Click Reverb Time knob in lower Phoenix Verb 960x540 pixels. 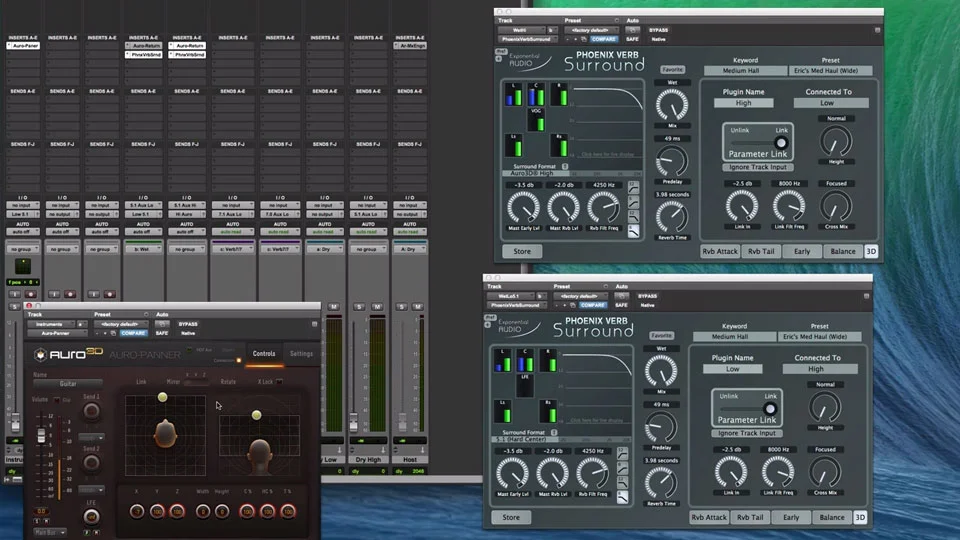tap(661, 483)
